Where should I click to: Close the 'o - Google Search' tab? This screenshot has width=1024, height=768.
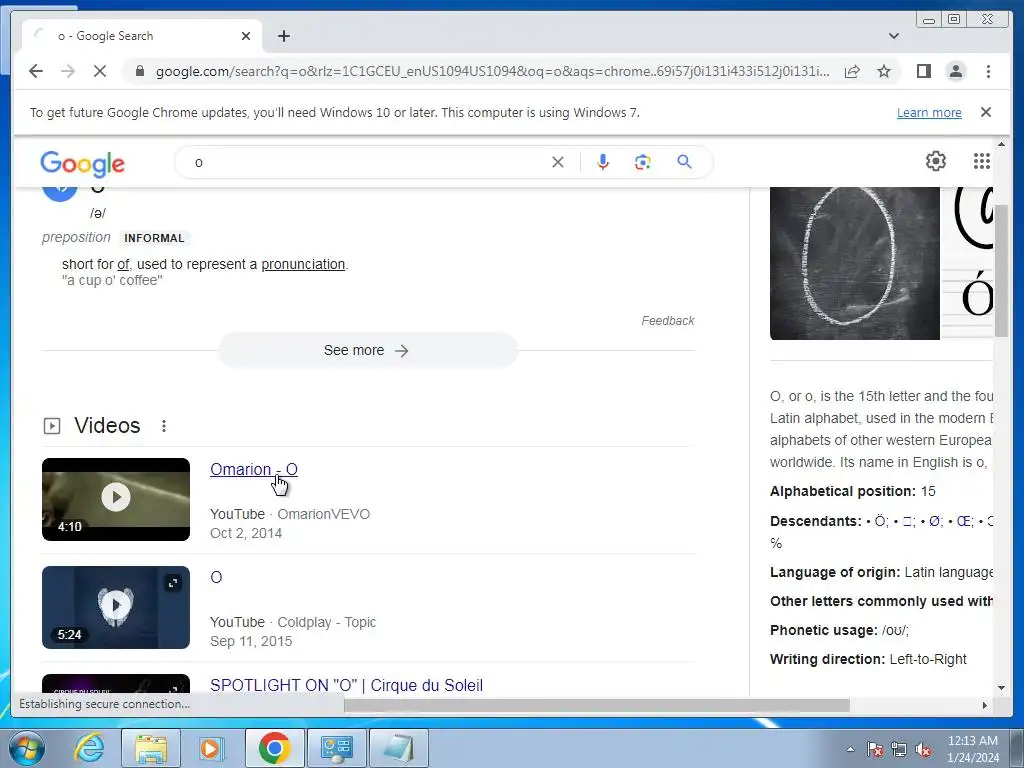[x=246, y=36]
